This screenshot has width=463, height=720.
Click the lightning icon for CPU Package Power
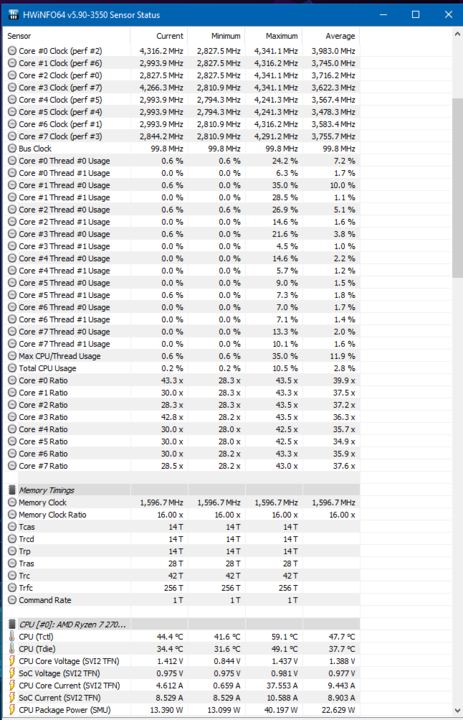tap(12, 710)
